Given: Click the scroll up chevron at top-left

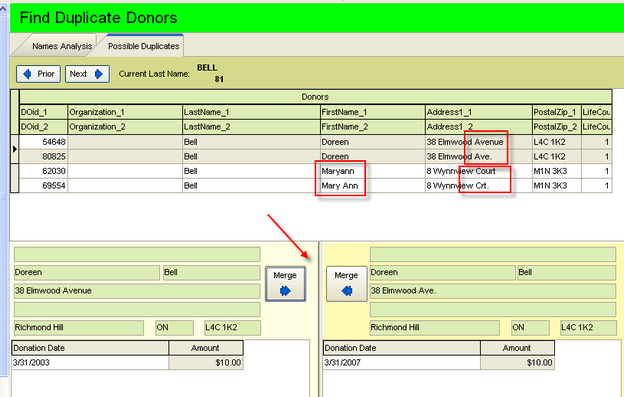Looking at the screenshot, I should point(4,8).
